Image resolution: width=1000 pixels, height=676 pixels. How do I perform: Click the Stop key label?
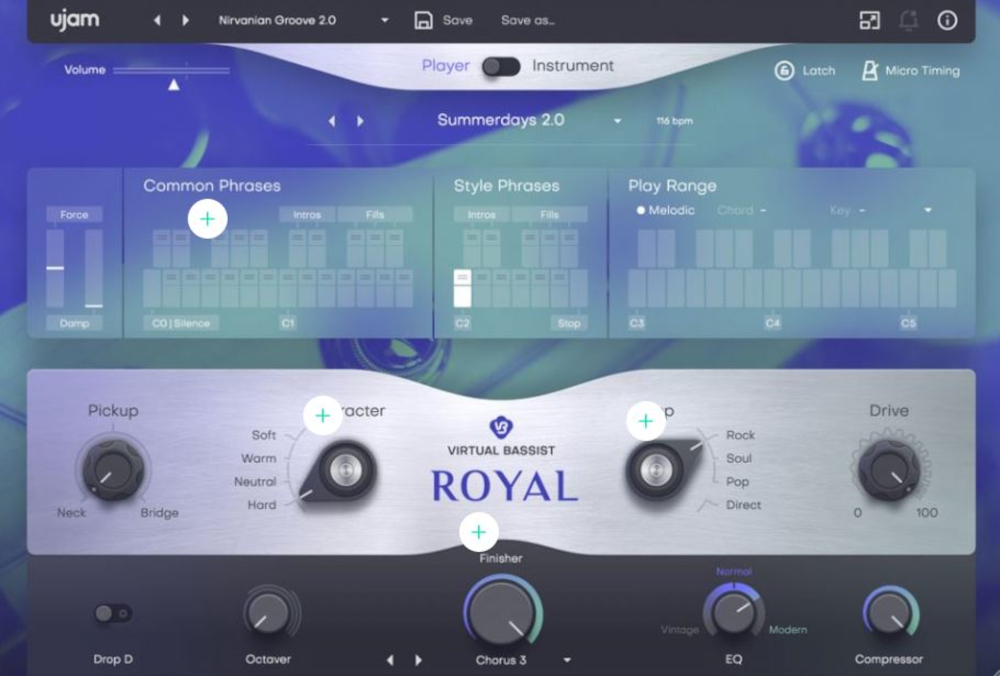(x=569, y=323)
